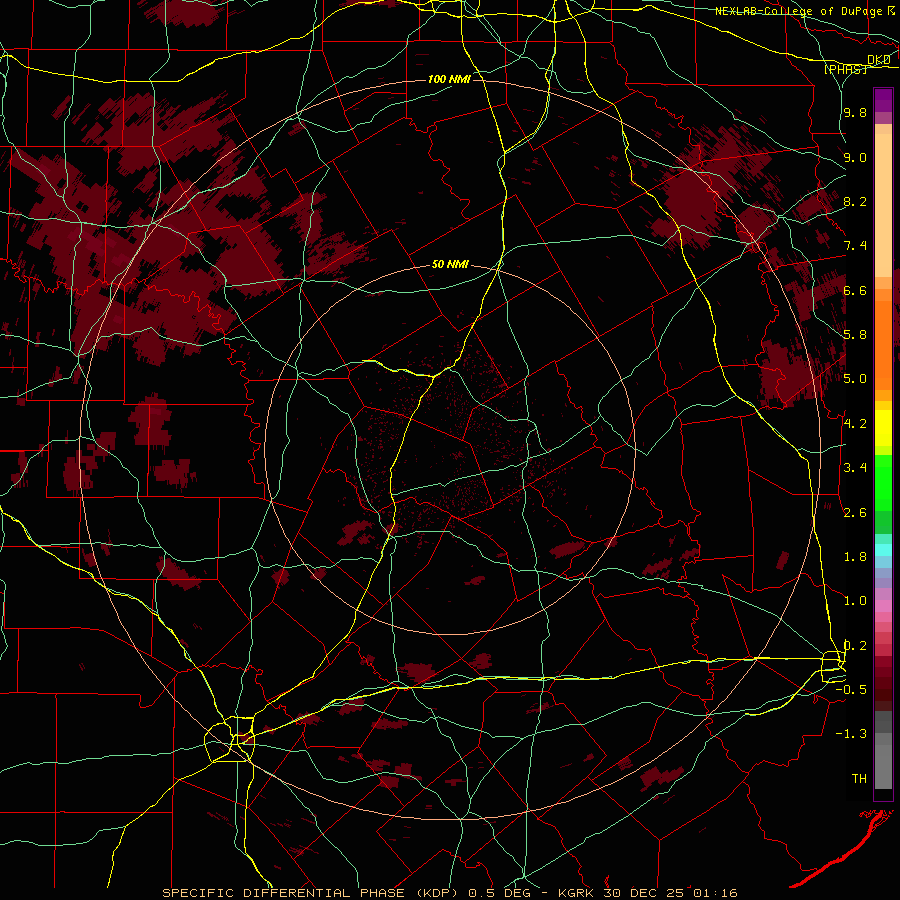The width and height of the screenshot is (900, 900).
Task: Pick the purple segment of the color bar
Action: (883, 101)
